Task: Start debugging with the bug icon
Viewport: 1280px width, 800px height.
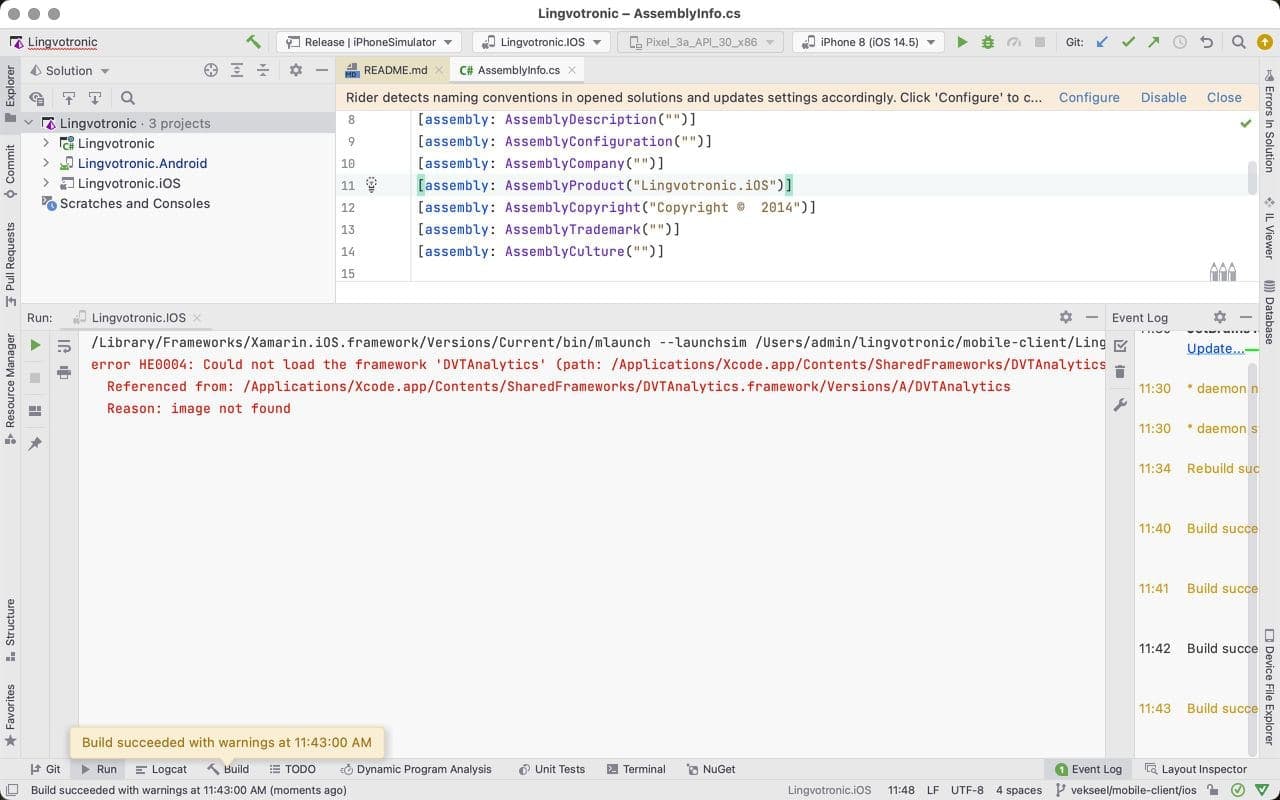Action: 988,42
